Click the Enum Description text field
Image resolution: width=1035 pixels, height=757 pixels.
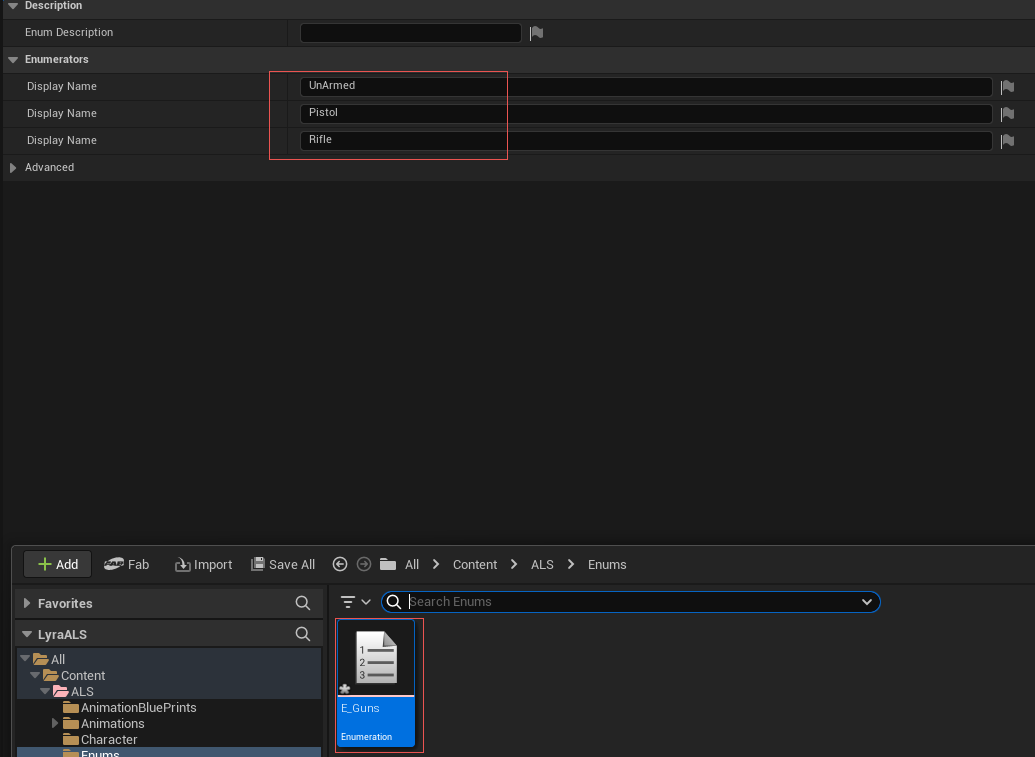click(411, 32)
